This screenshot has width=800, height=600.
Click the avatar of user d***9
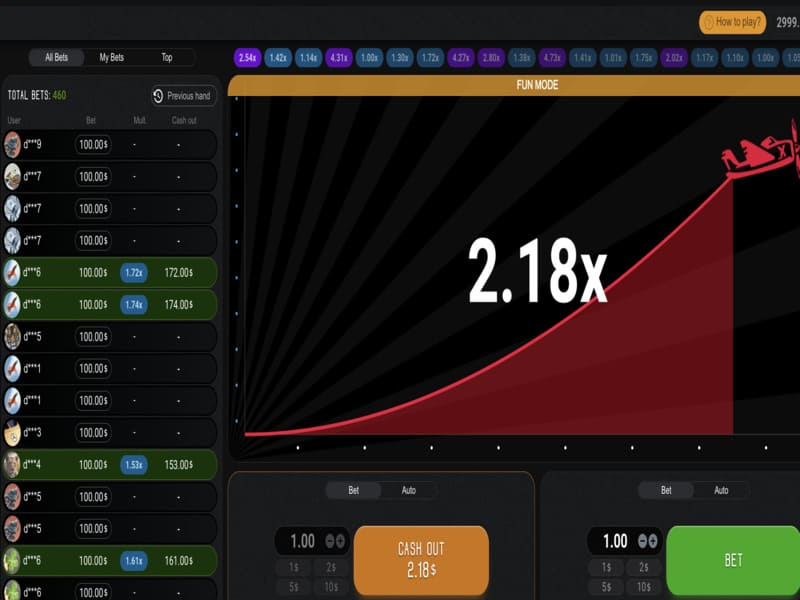coord(13,145)
